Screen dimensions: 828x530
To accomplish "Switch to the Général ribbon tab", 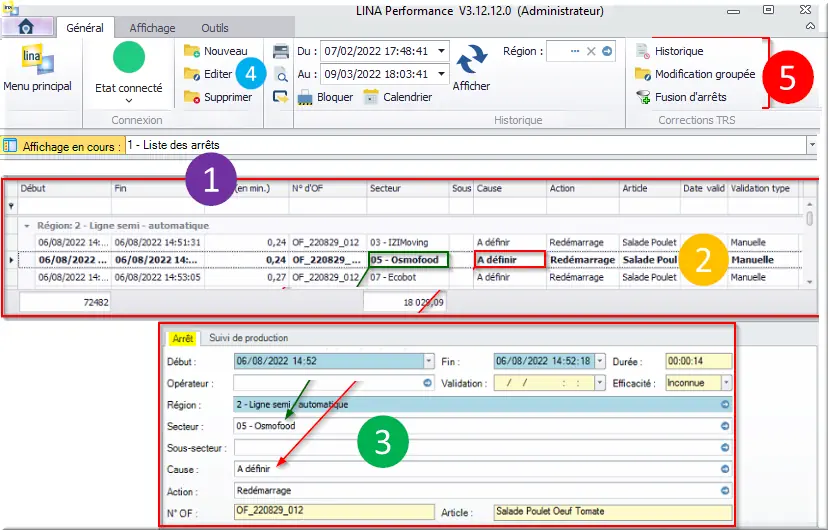I will (x=84, y=28).
